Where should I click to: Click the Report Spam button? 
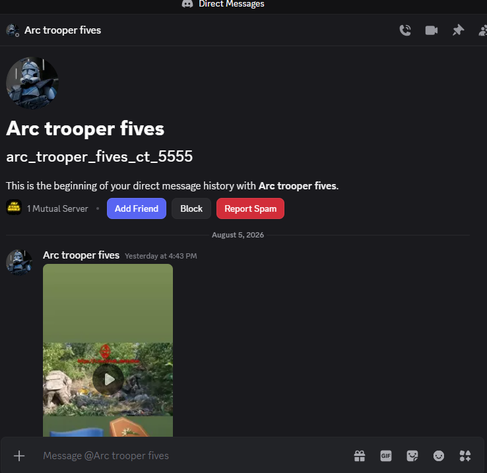pyautogui.click(x=250, y=209)
